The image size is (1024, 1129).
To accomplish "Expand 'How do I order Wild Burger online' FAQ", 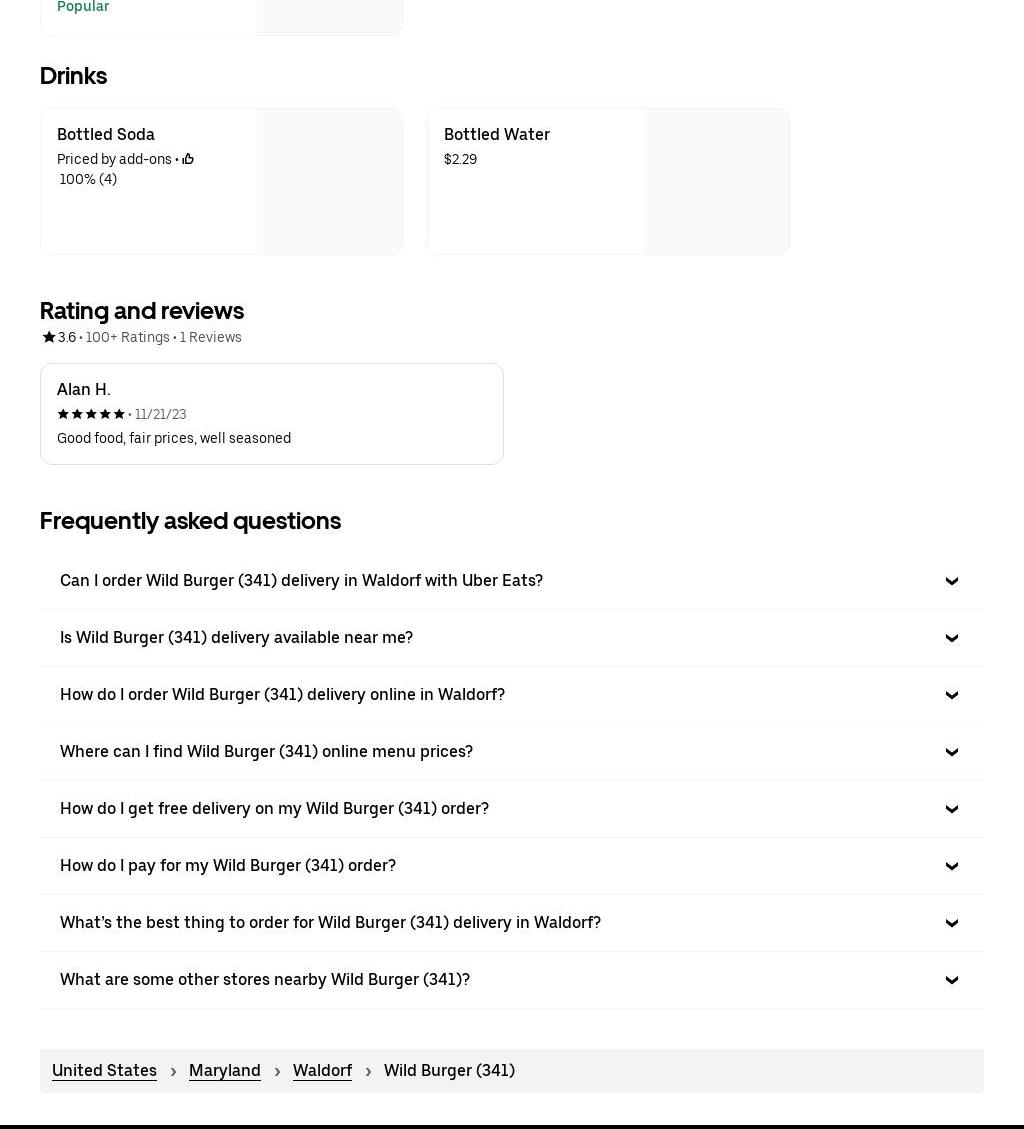I will coord(511,695).
